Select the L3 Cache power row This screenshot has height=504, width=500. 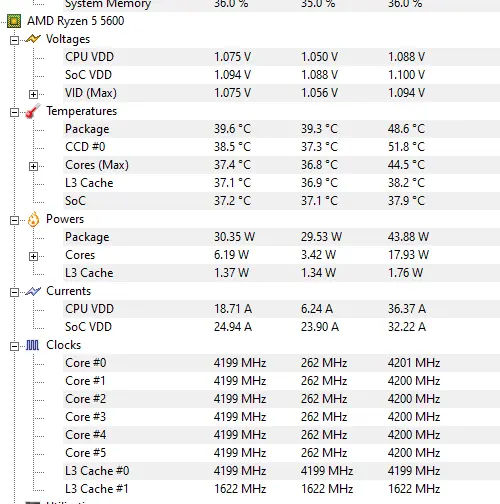[x=281, y=273]
